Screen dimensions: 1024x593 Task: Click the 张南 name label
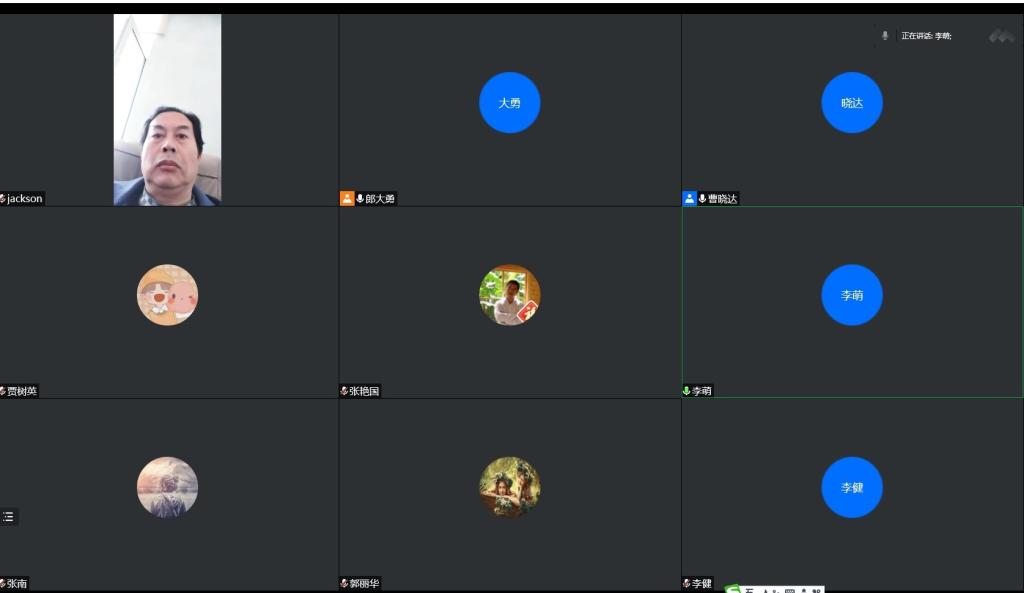coord(18,583)
